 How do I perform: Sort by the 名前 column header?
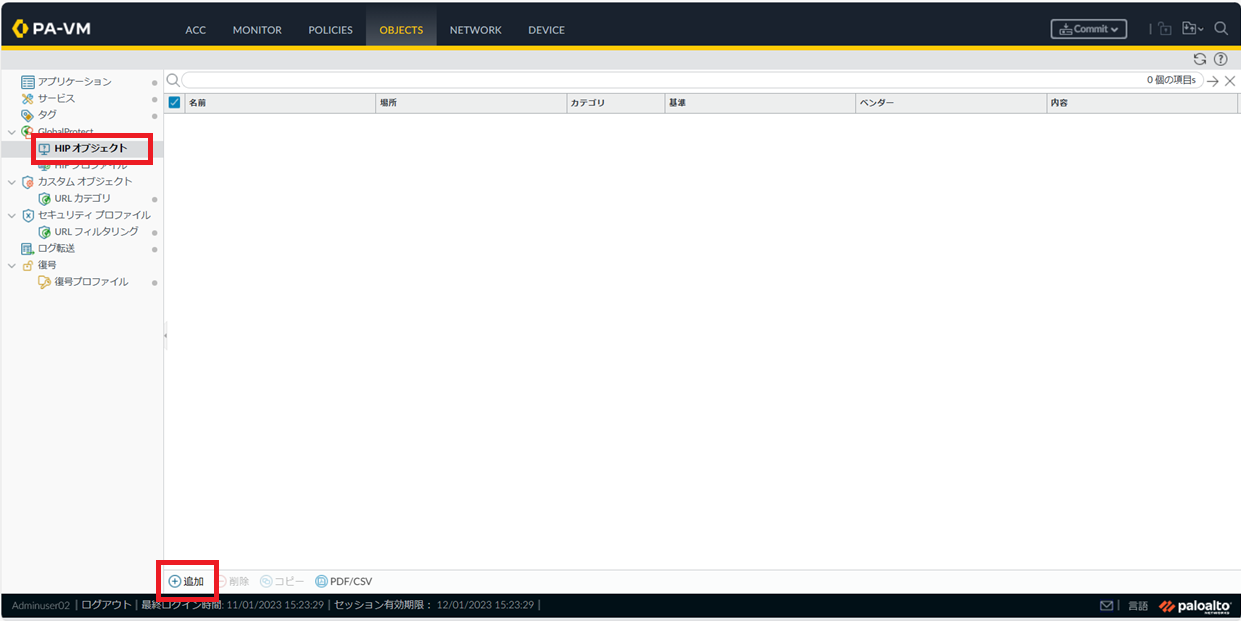tap(280, 102)
